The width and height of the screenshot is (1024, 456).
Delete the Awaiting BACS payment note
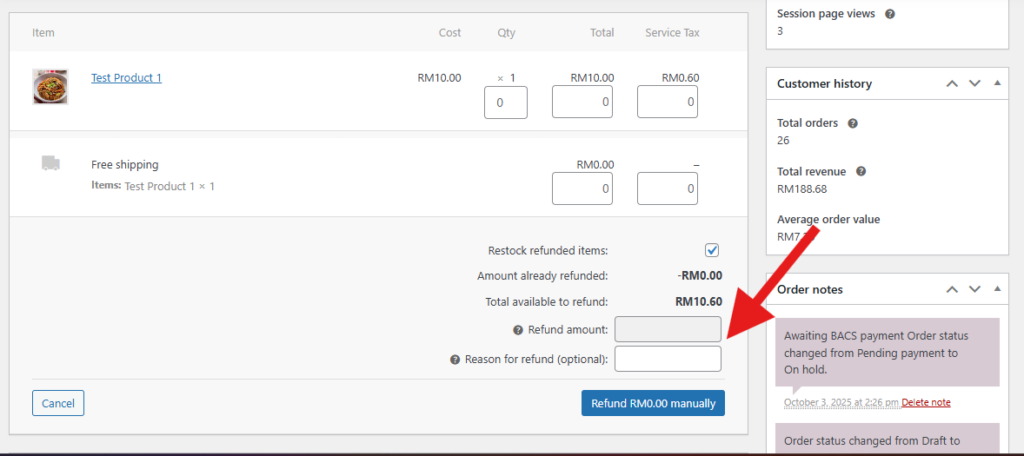pyautogui.click(x=926, y=402)
